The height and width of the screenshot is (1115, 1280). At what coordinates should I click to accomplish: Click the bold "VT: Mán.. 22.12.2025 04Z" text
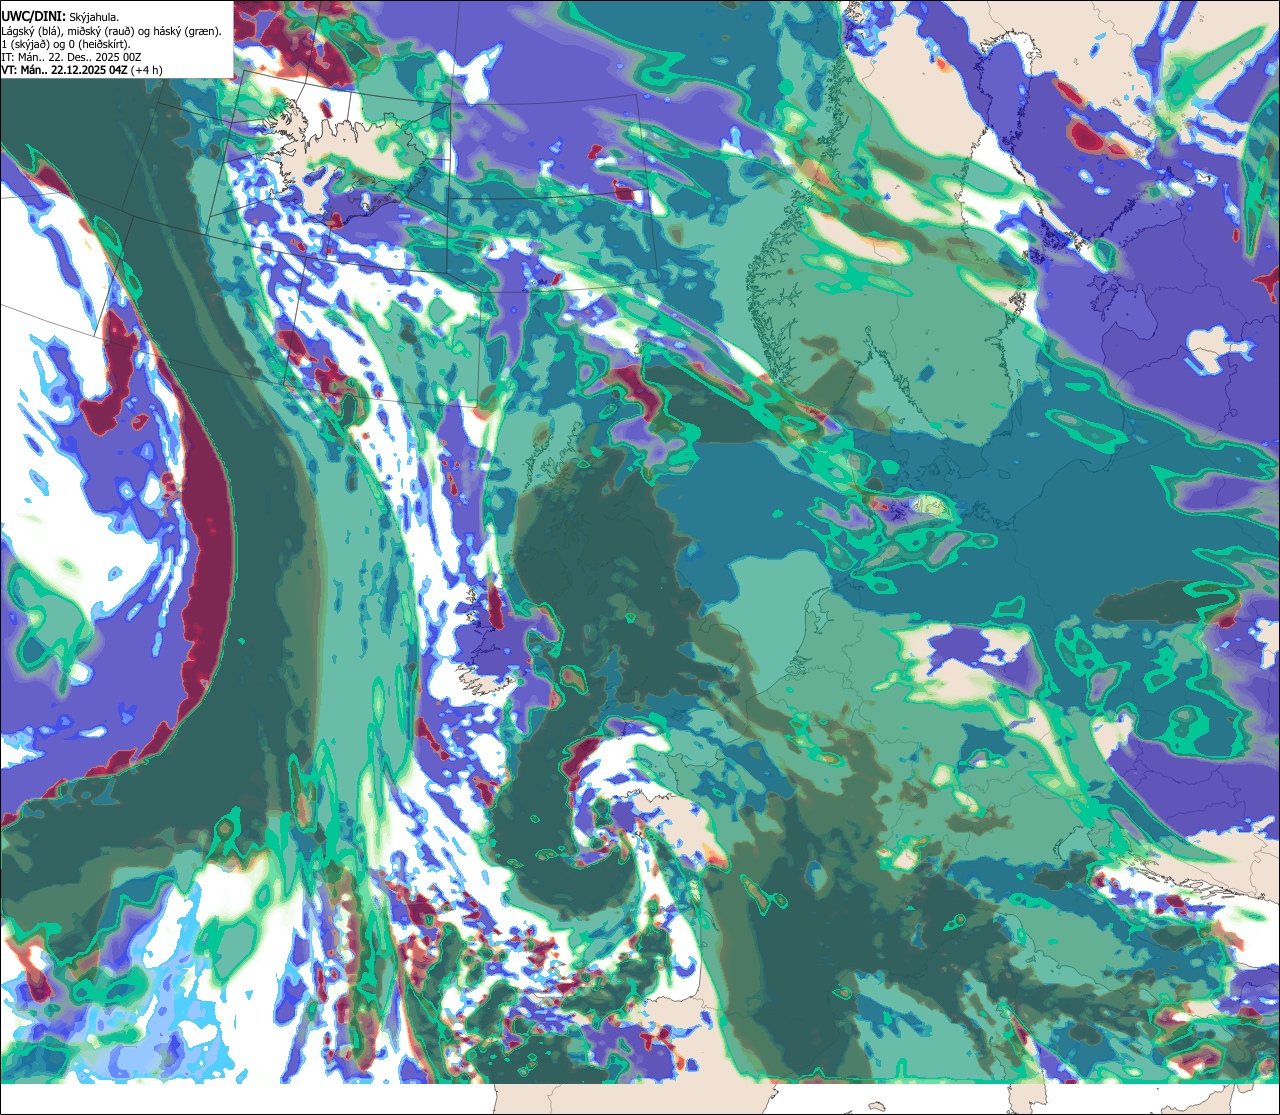[64, 71]
